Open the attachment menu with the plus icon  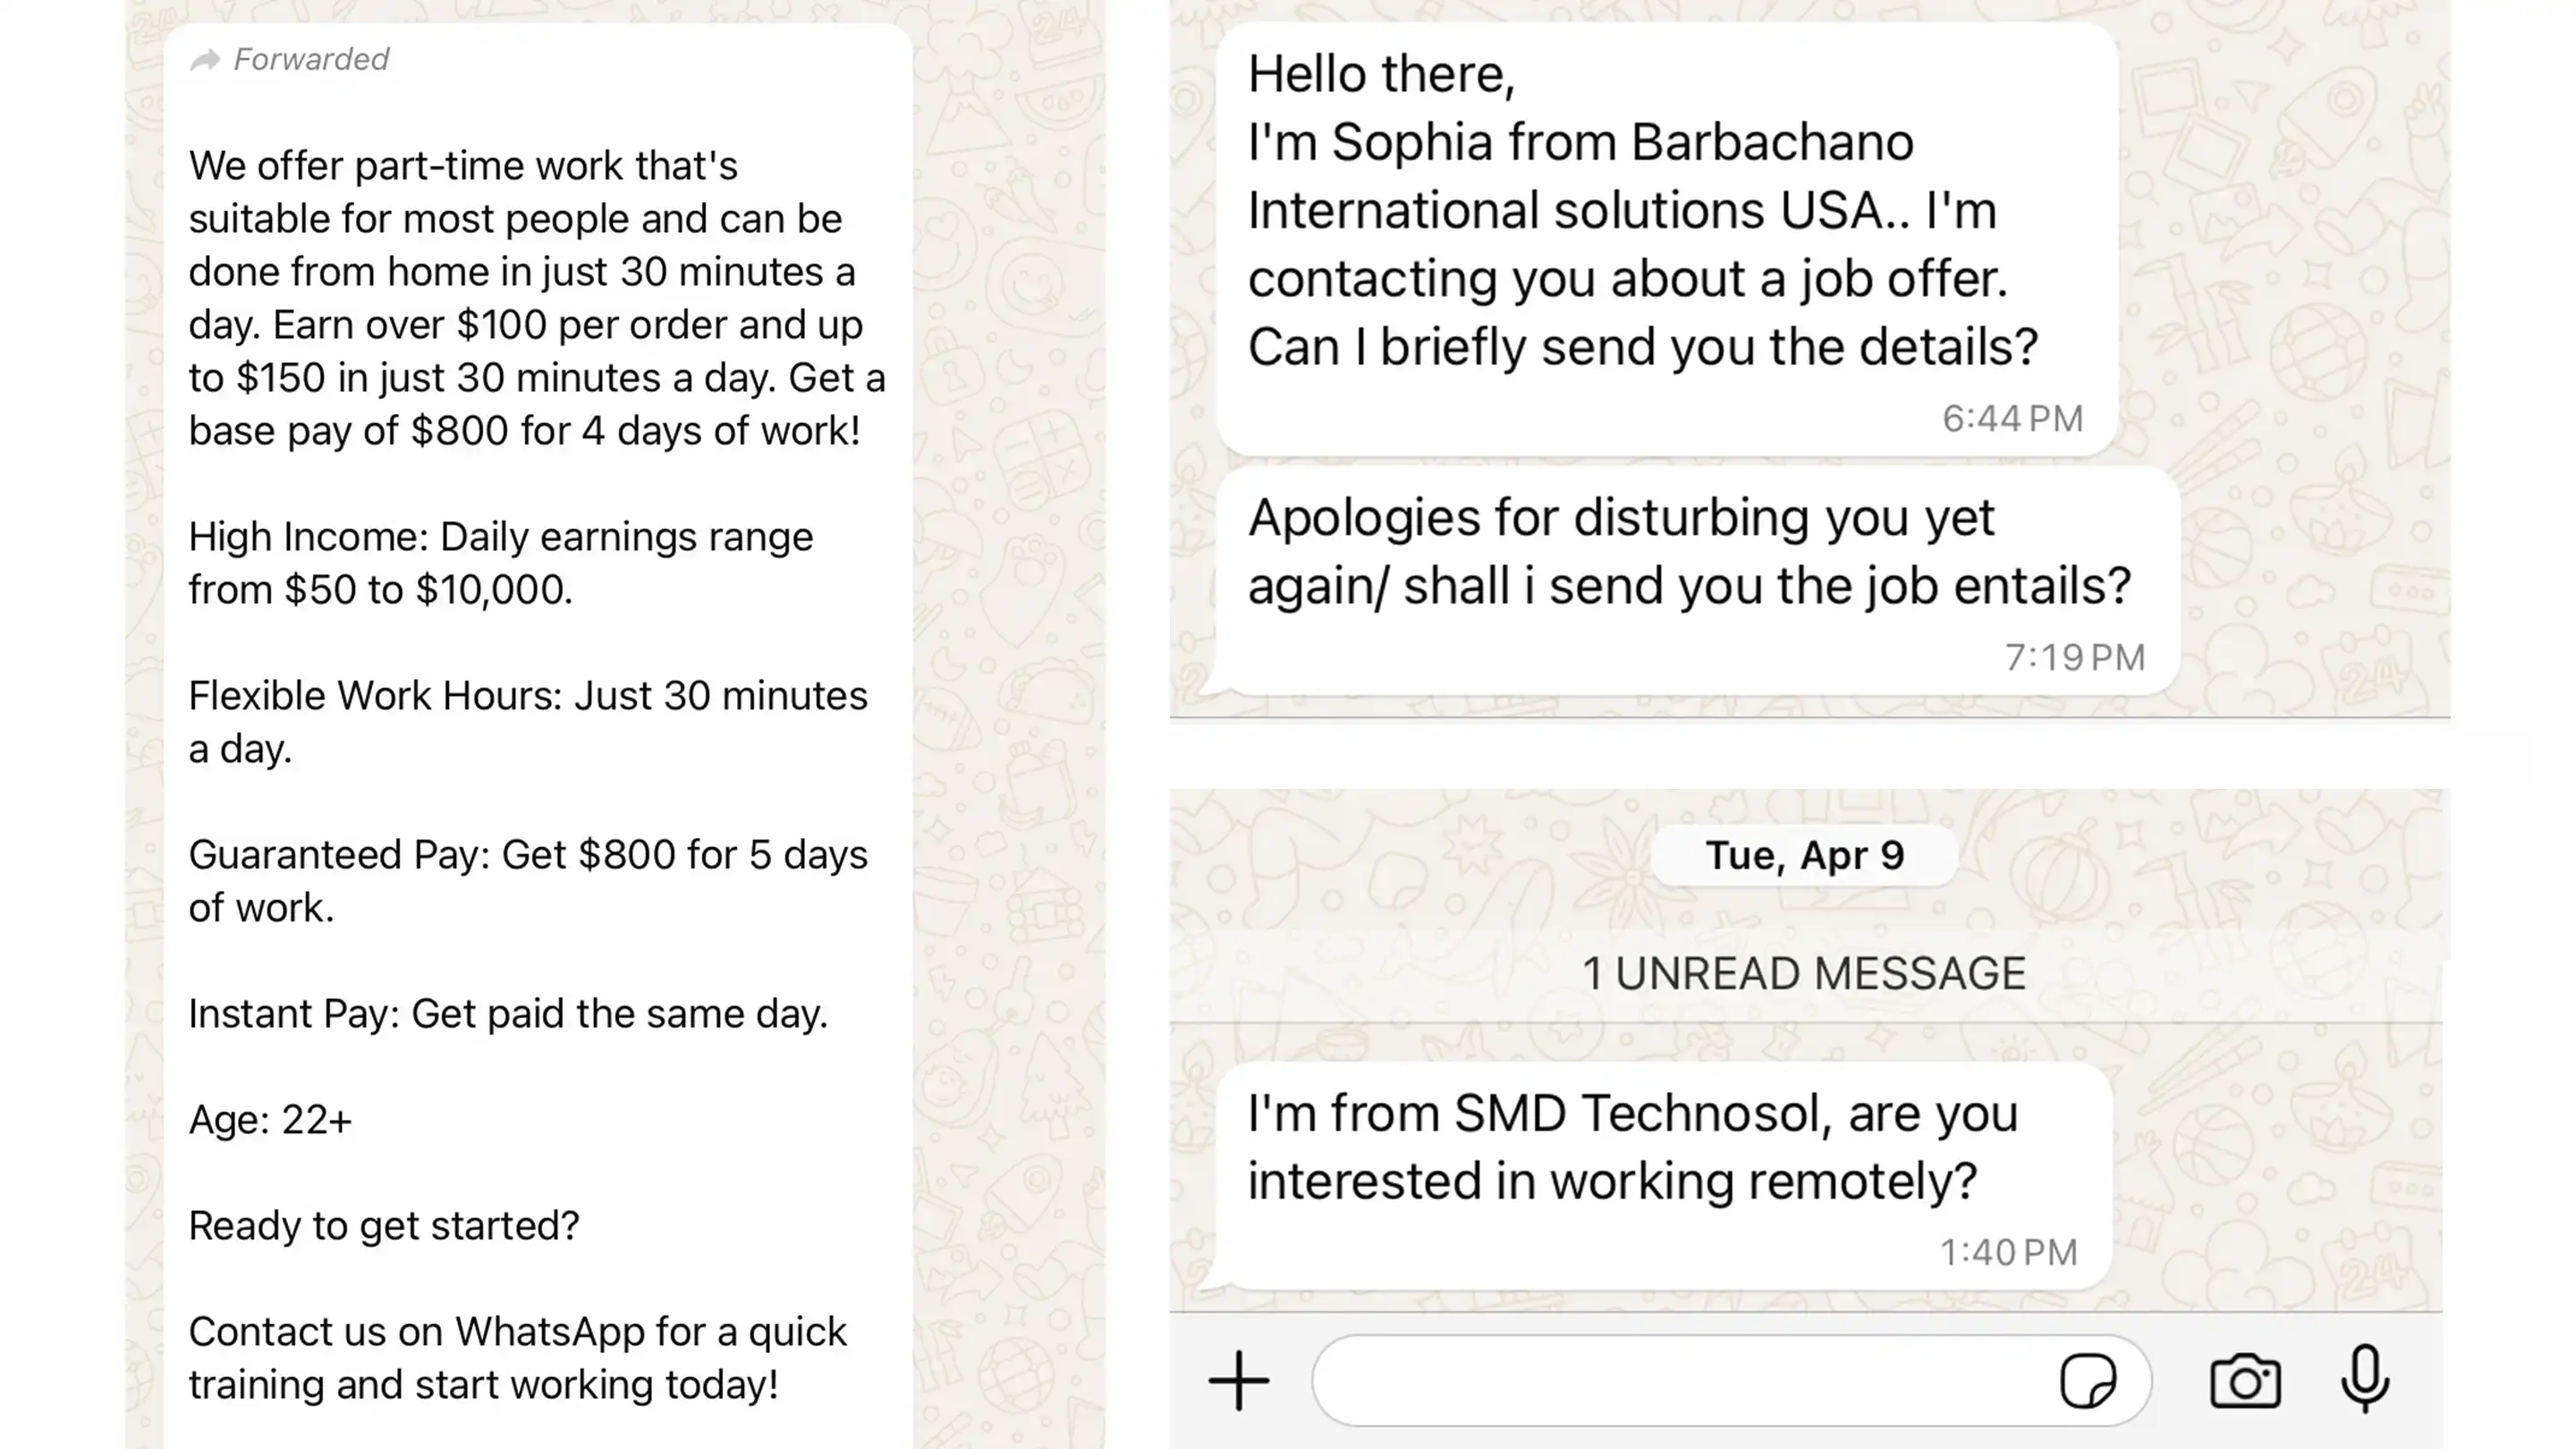click(1240, 1381)
